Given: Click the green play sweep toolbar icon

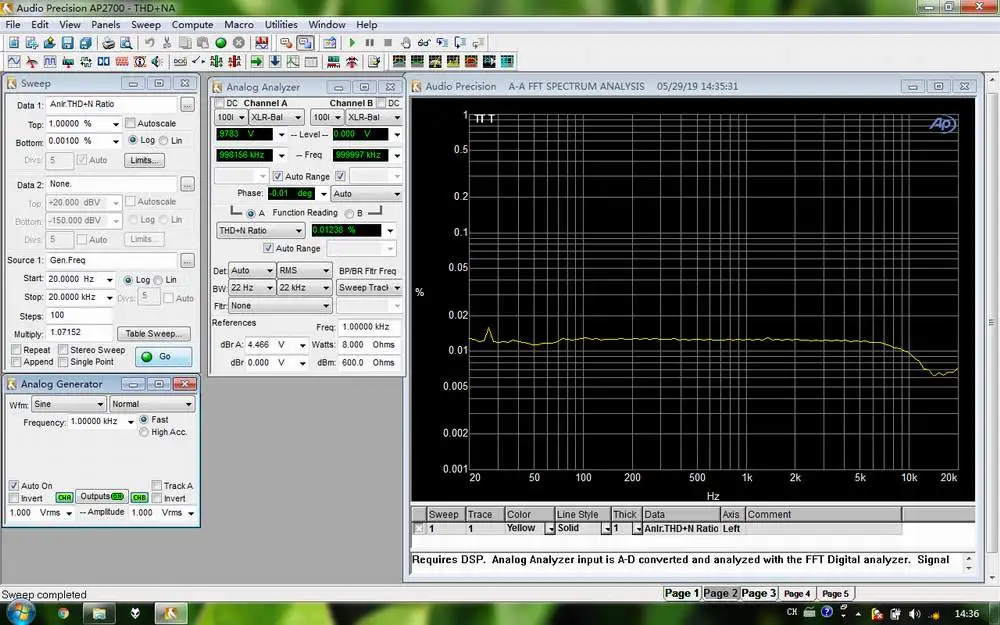Looking at the screenshot, I should click(x=352, y=43).
